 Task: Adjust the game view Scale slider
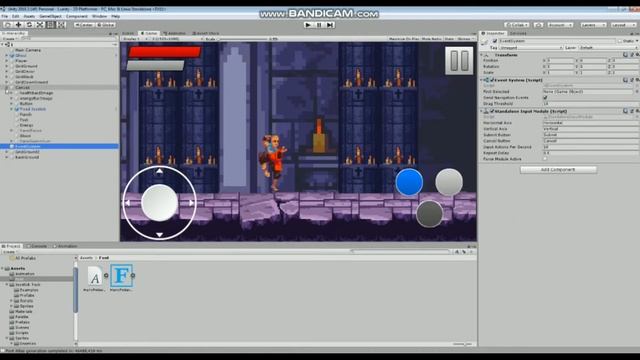[243, 39]
